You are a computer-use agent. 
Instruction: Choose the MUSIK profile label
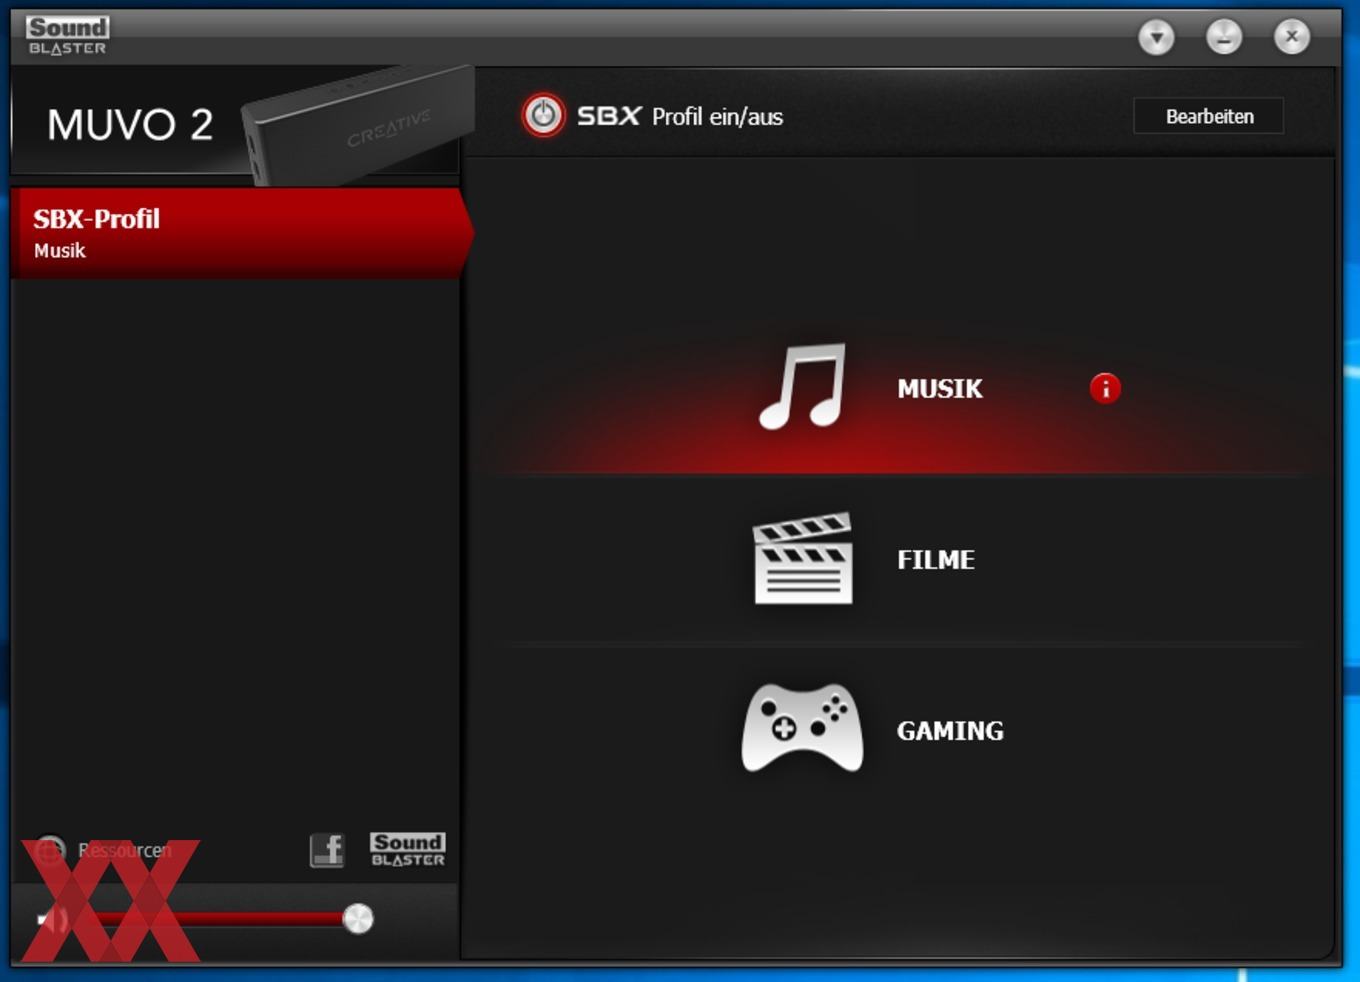tap(939, 388)
